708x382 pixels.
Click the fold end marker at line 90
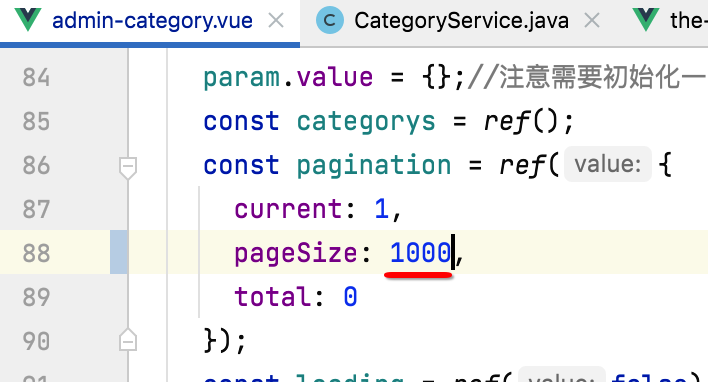pos(128,340)
